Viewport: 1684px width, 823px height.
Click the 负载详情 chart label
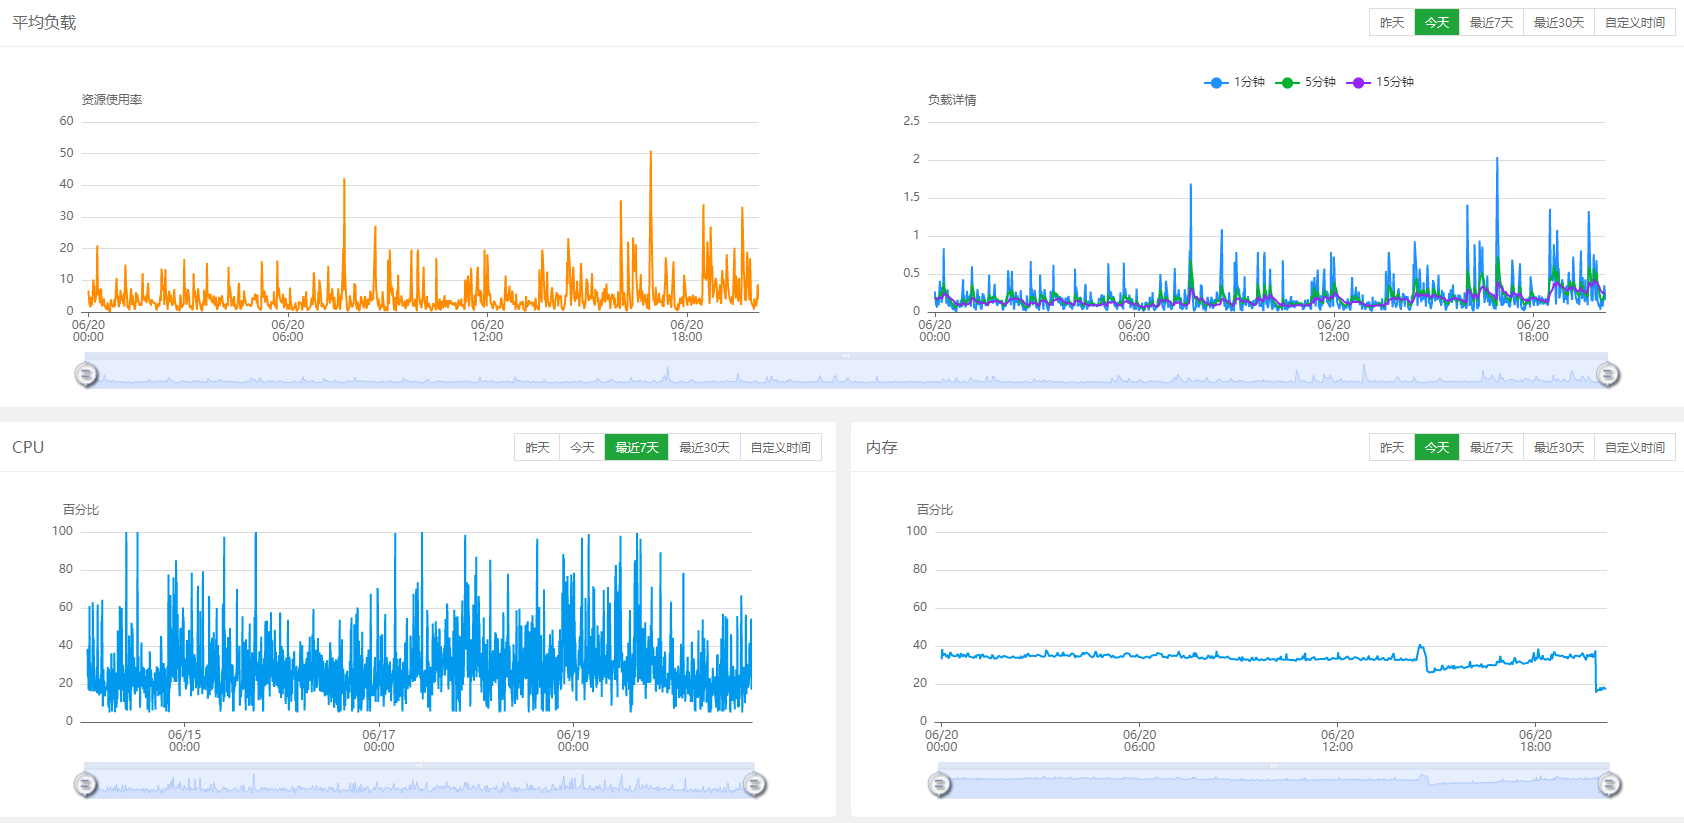click(952, 100)
